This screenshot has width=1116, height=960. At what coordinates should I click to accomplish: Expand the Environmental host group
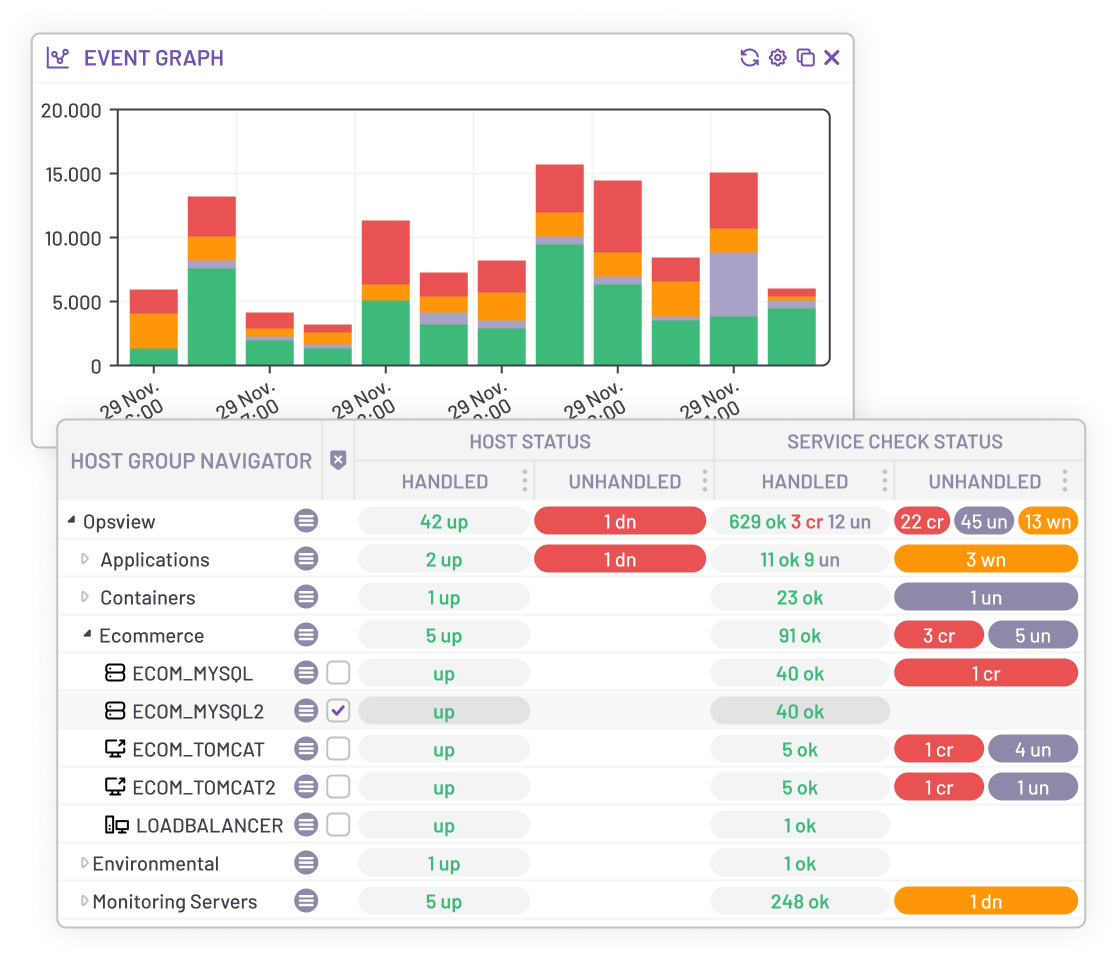coord(85,863)
